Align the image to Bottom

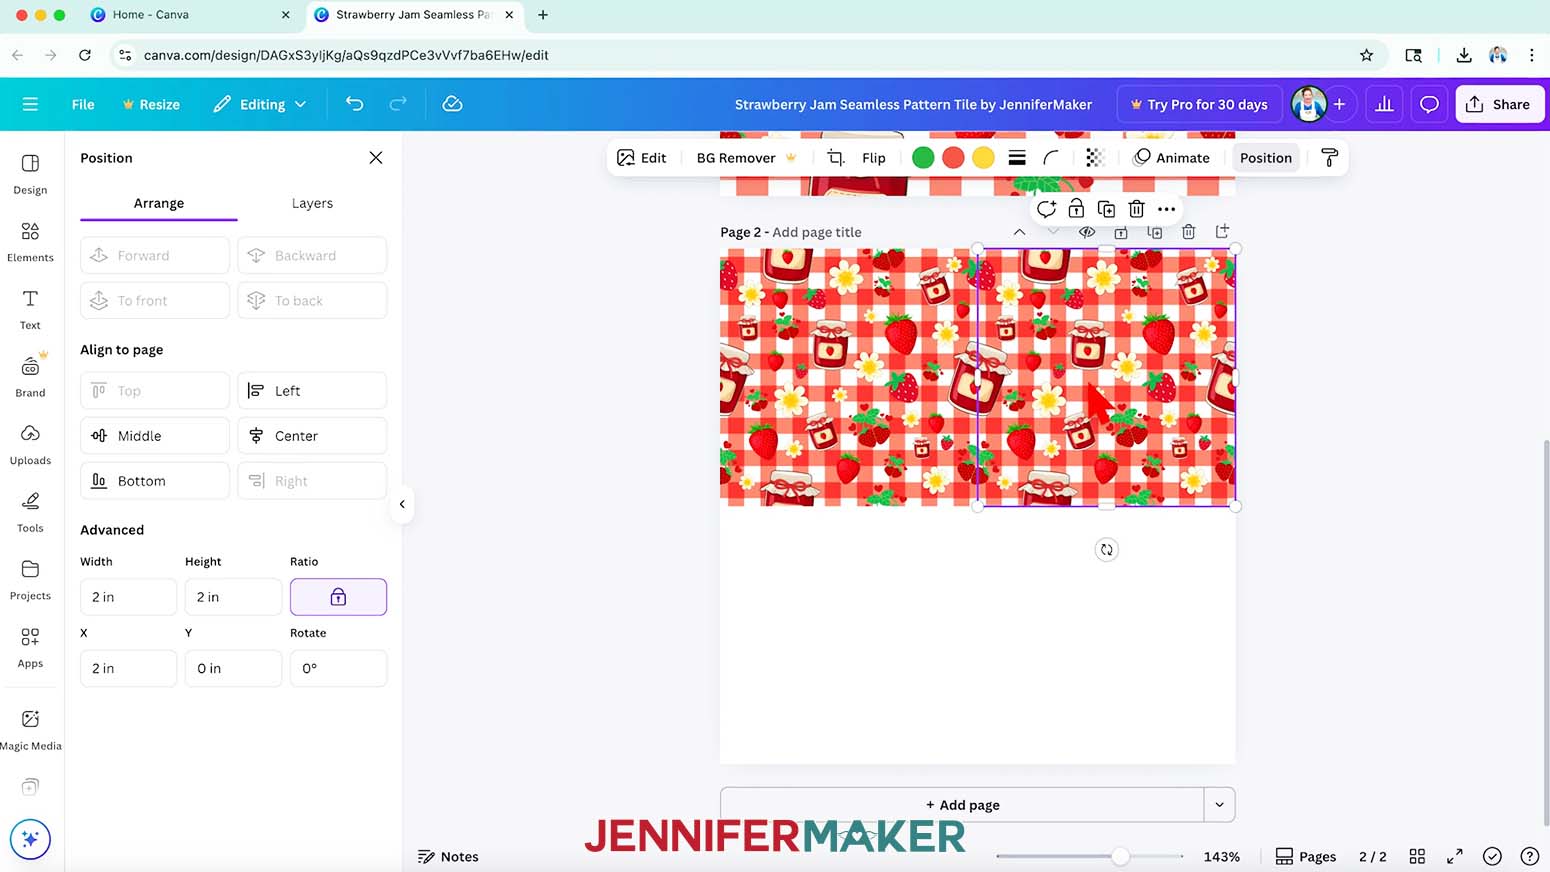pyautogui.click(x=155, y=481)
